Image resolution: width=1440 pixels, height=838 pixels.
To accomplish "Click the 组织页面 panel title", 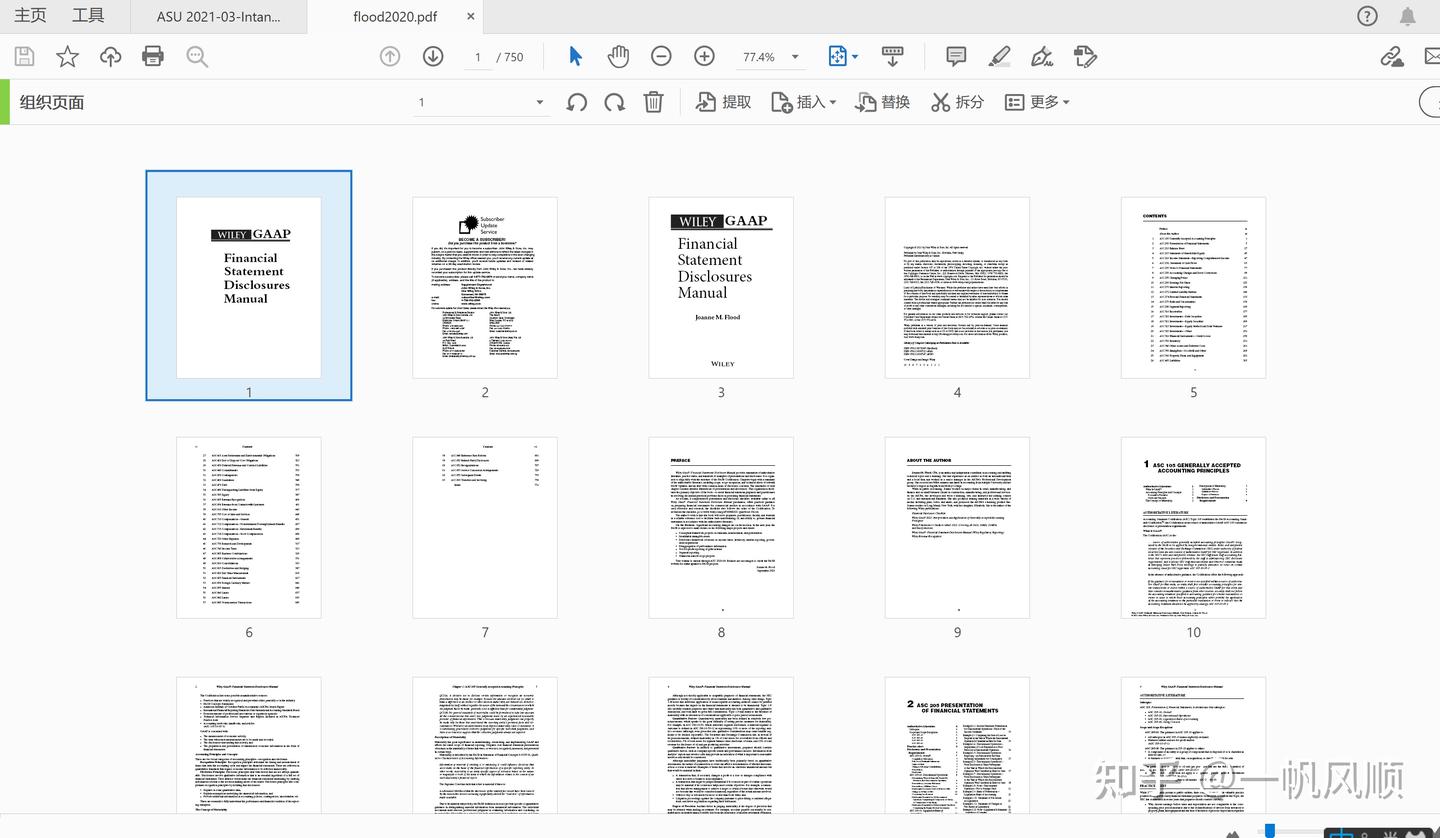I will (x=52, y=102).
